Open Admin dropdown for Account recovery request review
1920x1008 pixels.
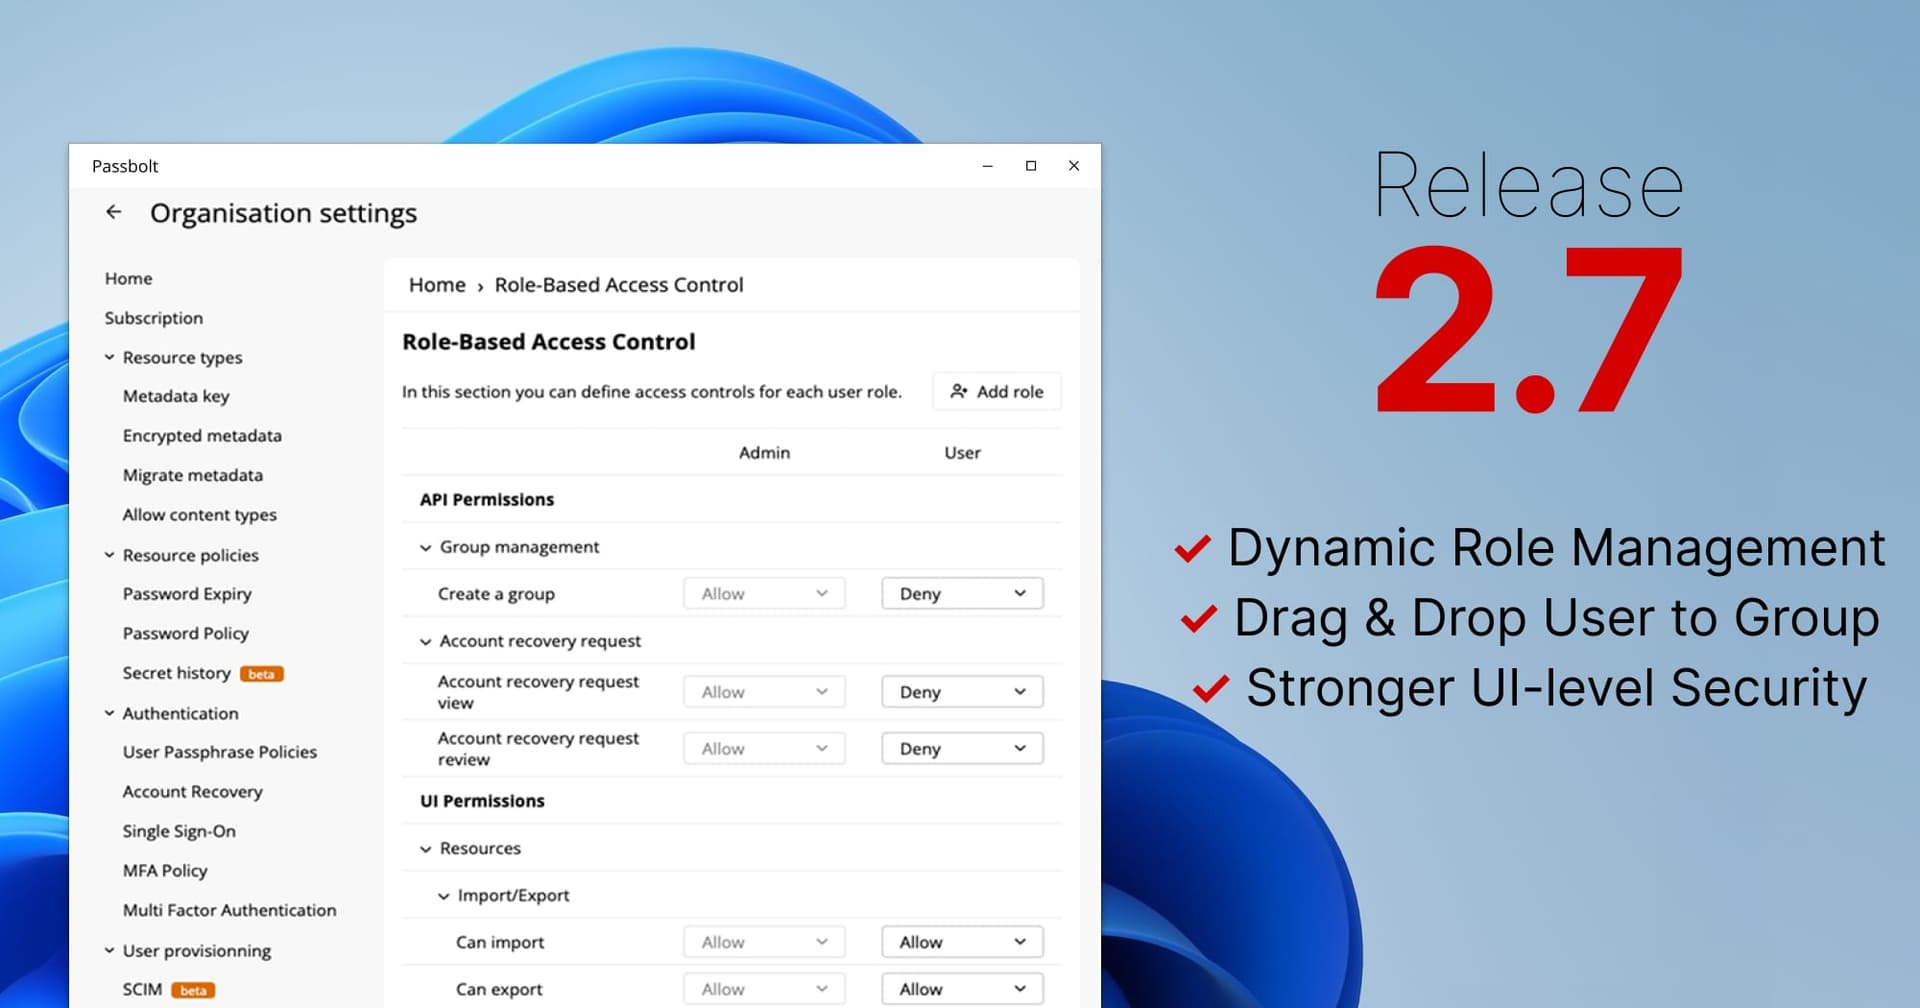764,748
